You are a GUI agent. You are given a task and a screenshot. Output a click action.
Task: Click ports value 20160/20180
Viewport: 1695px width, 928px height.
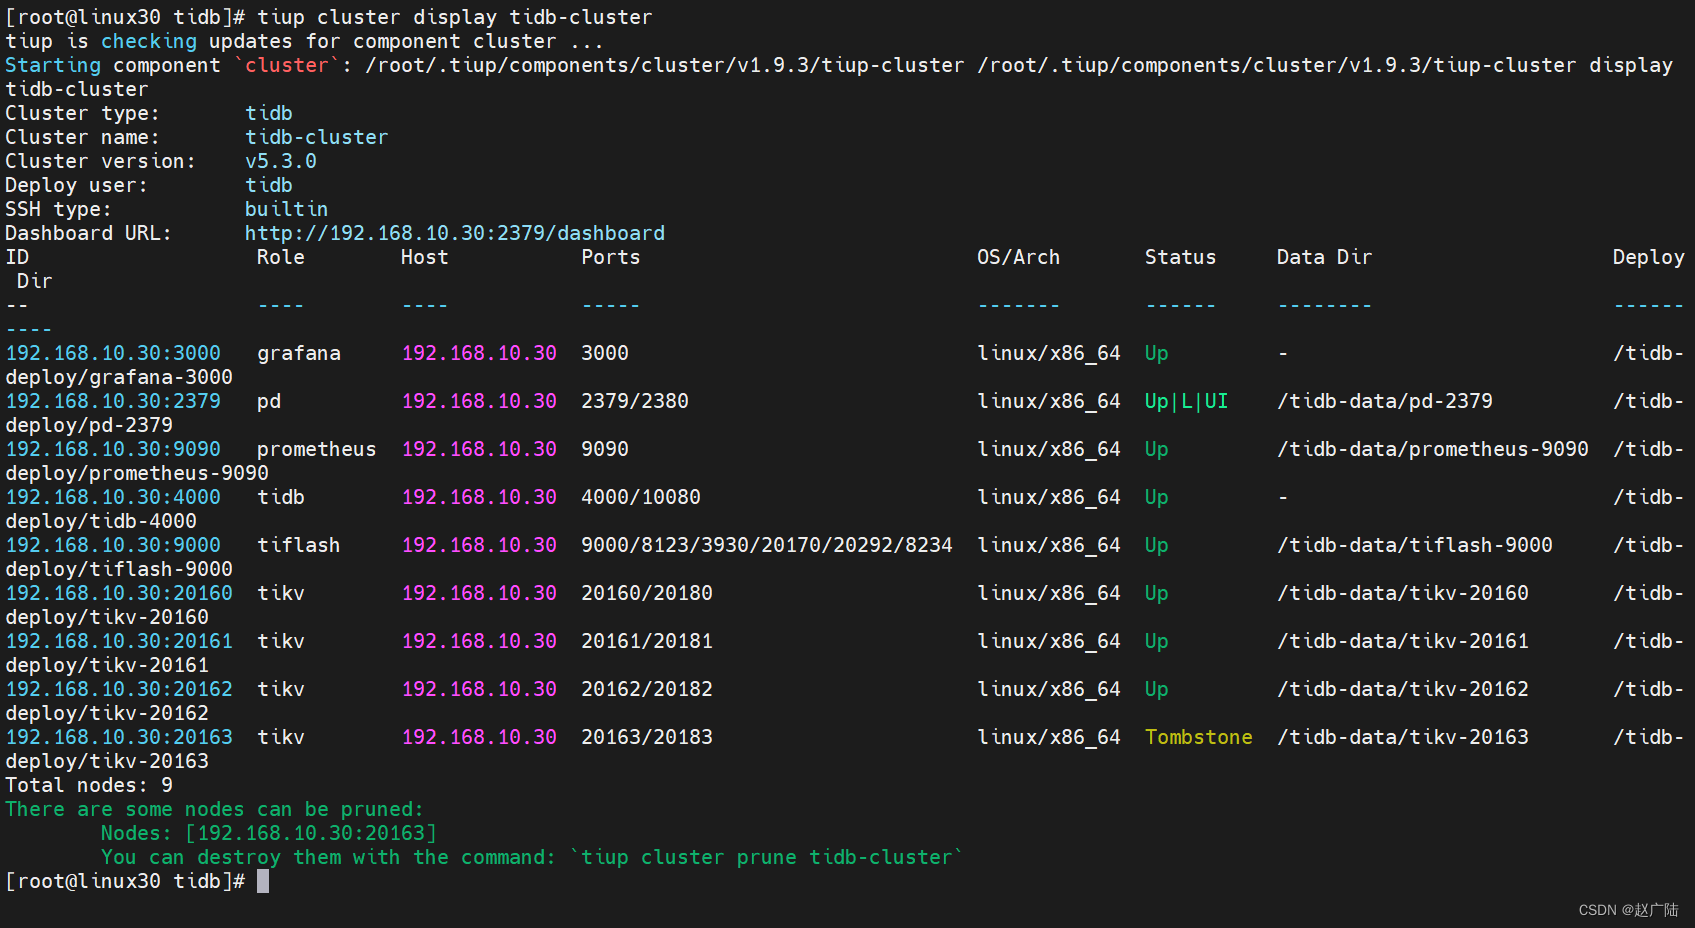(x=647, y=593)
